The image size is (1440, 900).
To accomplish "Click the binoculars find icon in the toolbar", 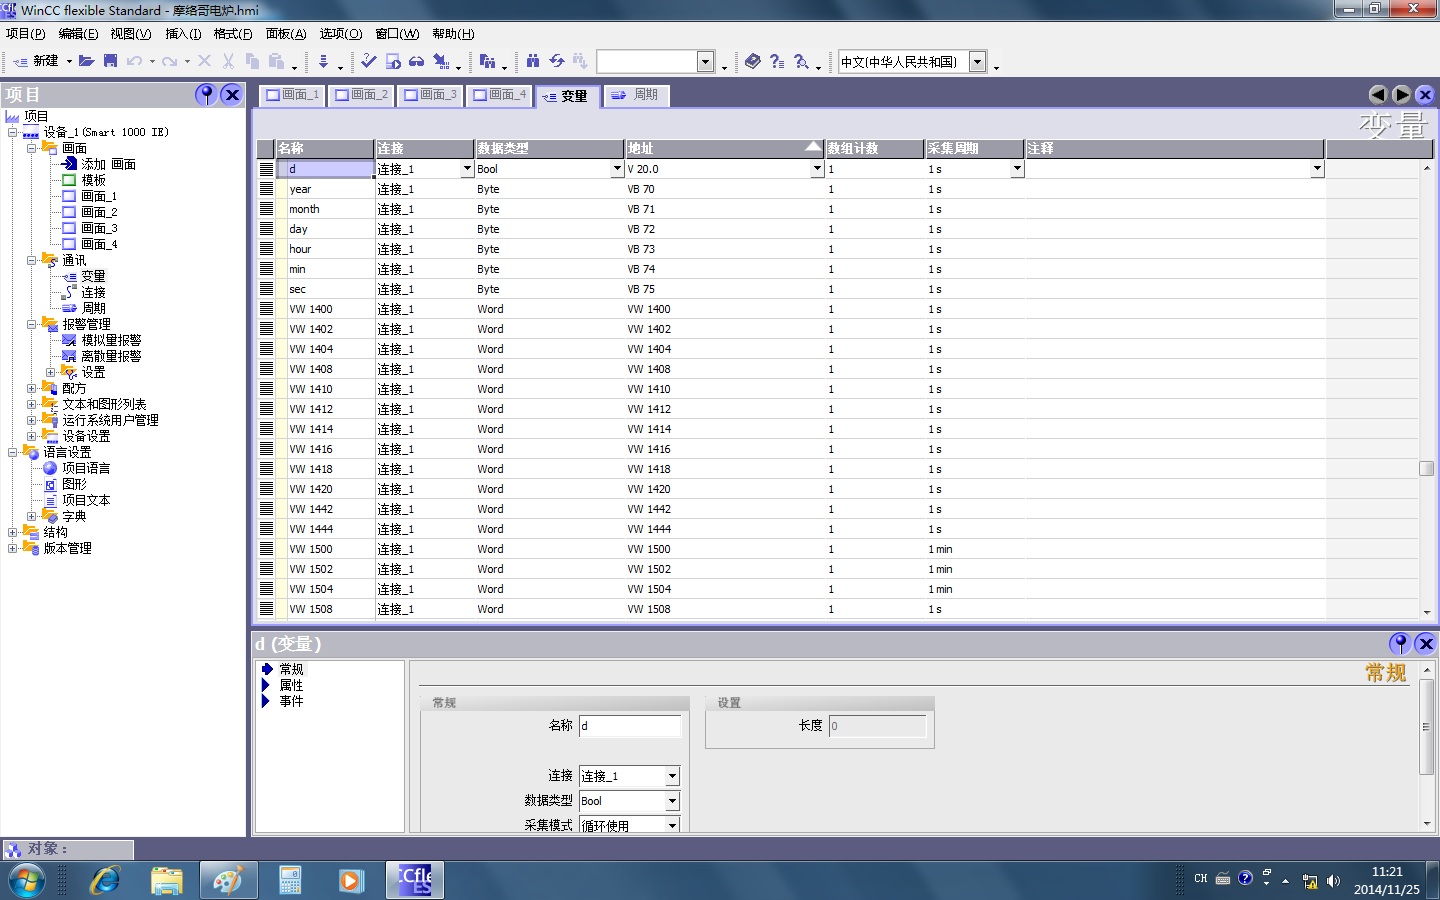I will tap(533, 62).
